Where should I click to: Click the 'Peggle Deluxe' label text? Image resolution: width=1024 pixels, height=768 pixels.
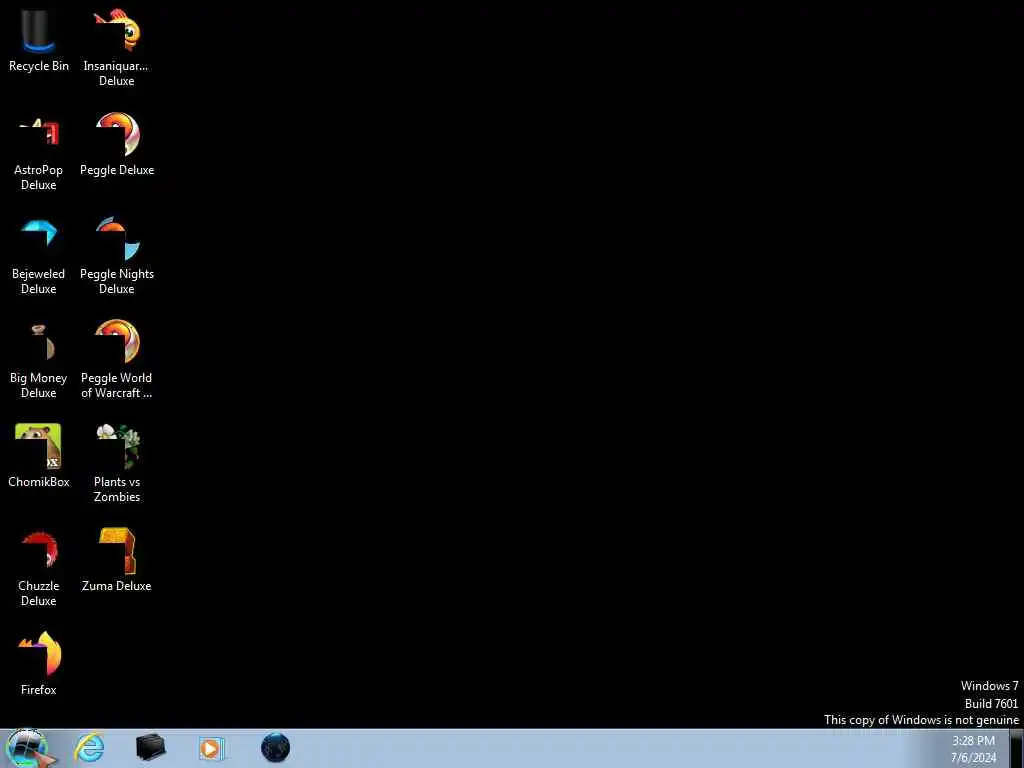[117, 170]
